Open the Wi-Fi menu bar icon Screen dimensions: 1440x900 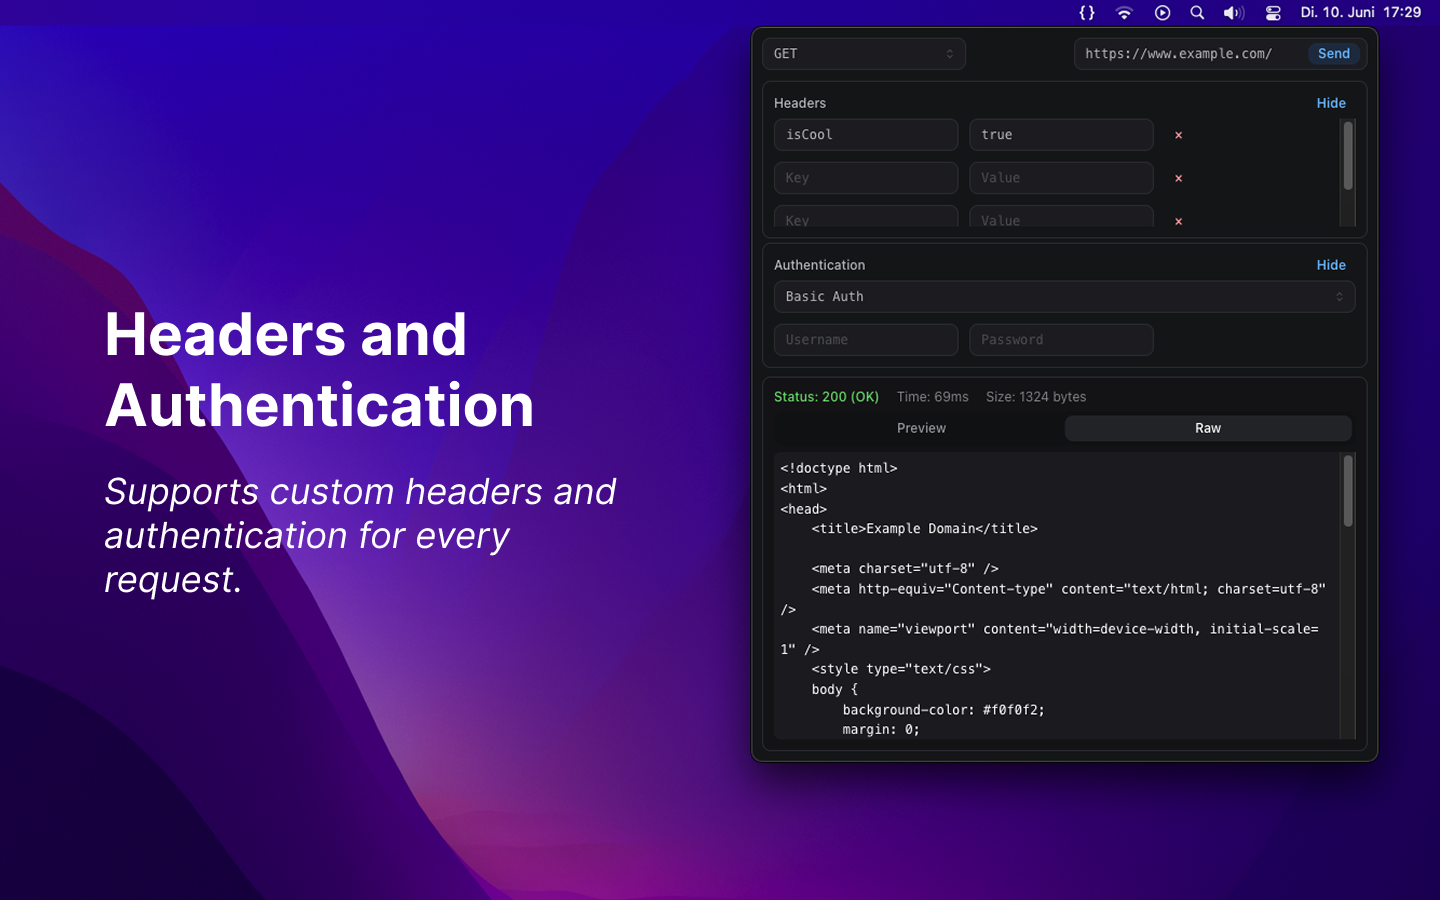point(1124,13)
